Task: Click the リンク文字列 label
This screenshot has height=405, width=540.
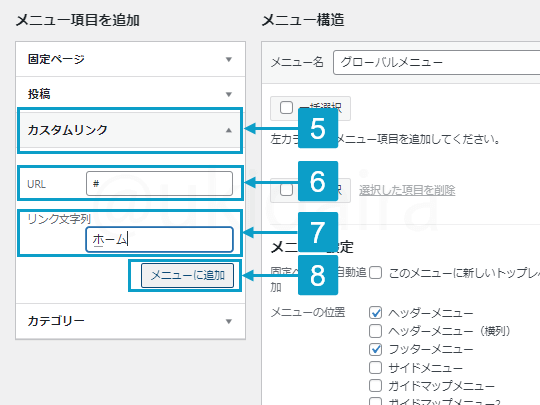Action: pyautogui.click(x=59, y=219)
